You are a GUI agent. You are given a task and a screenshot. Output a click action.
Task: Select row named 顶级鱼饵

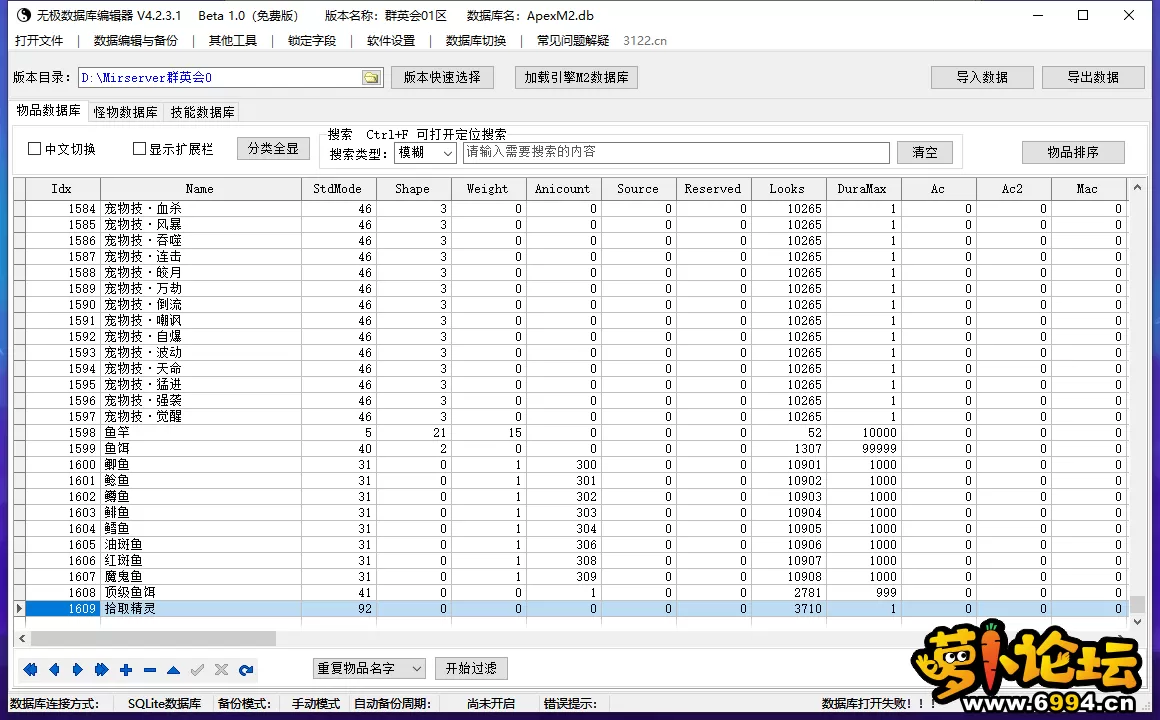[x=570, y=593]
